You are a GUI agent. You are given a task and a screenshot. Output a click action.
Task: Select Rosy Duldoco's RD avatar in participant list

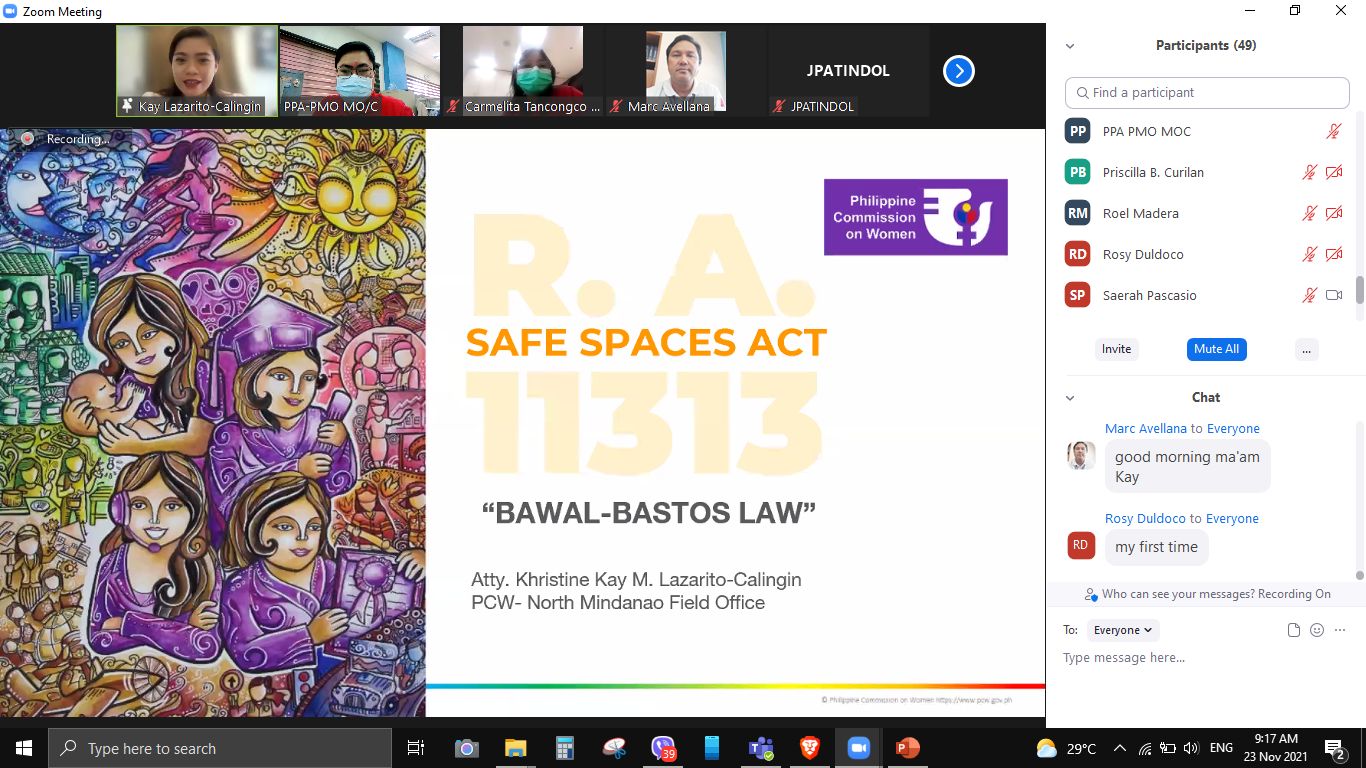click(x=1077, y=254)
